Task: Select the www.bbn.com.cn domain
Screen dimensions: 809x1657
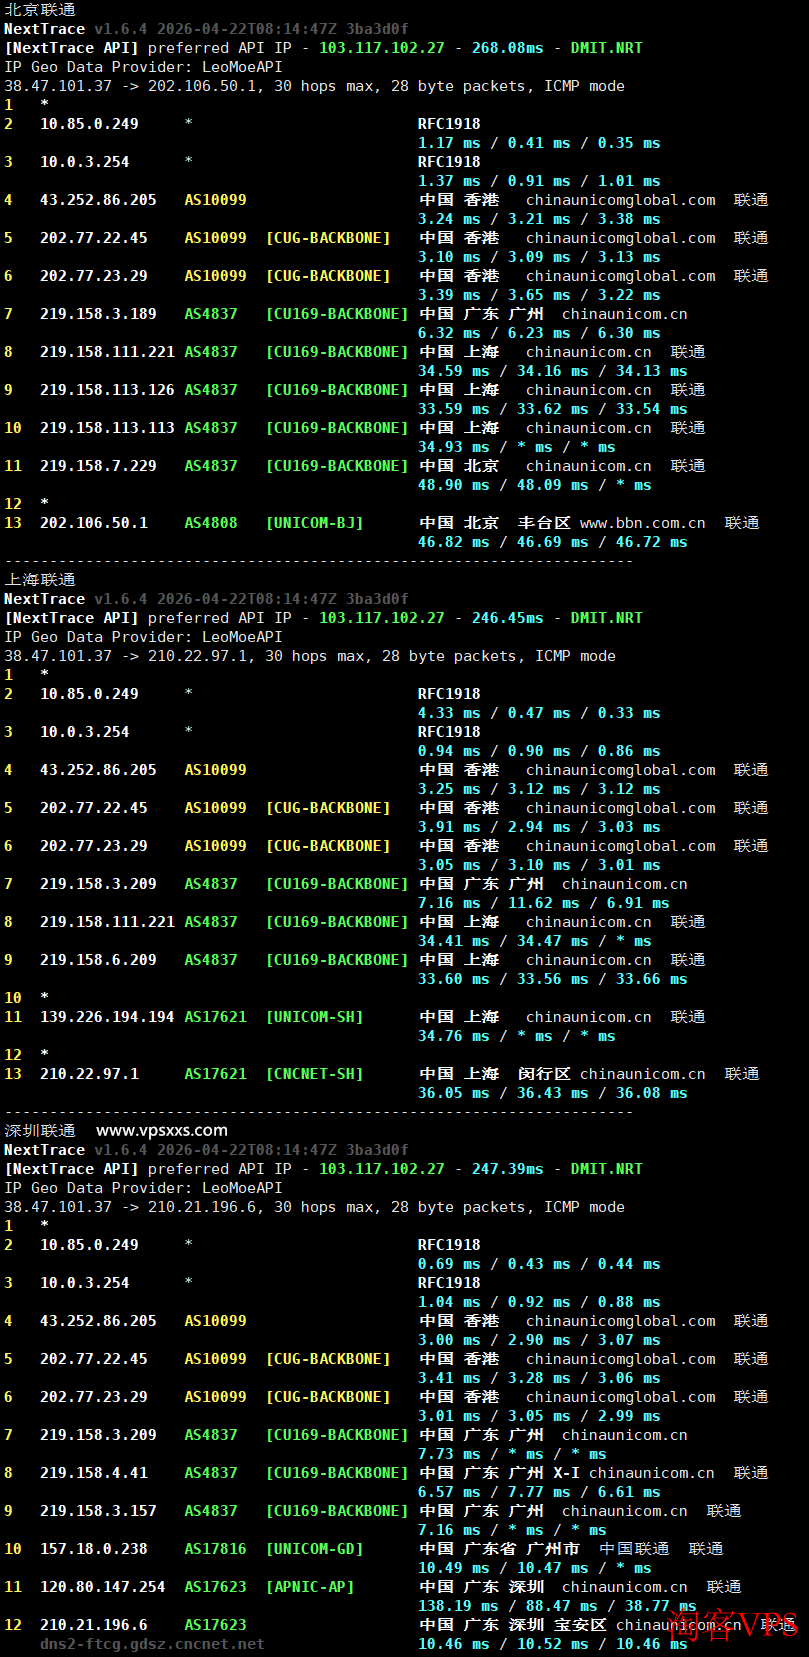Action: 643,523
